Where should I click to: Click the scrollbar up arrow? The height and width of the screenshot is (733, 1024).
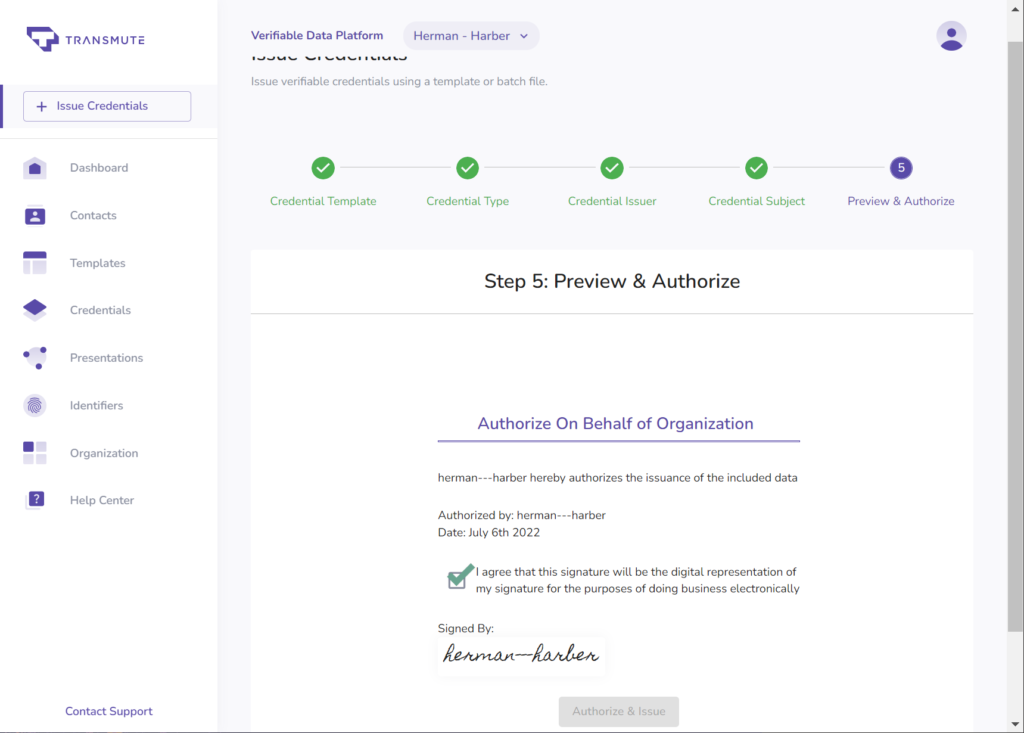[1016, 9]
